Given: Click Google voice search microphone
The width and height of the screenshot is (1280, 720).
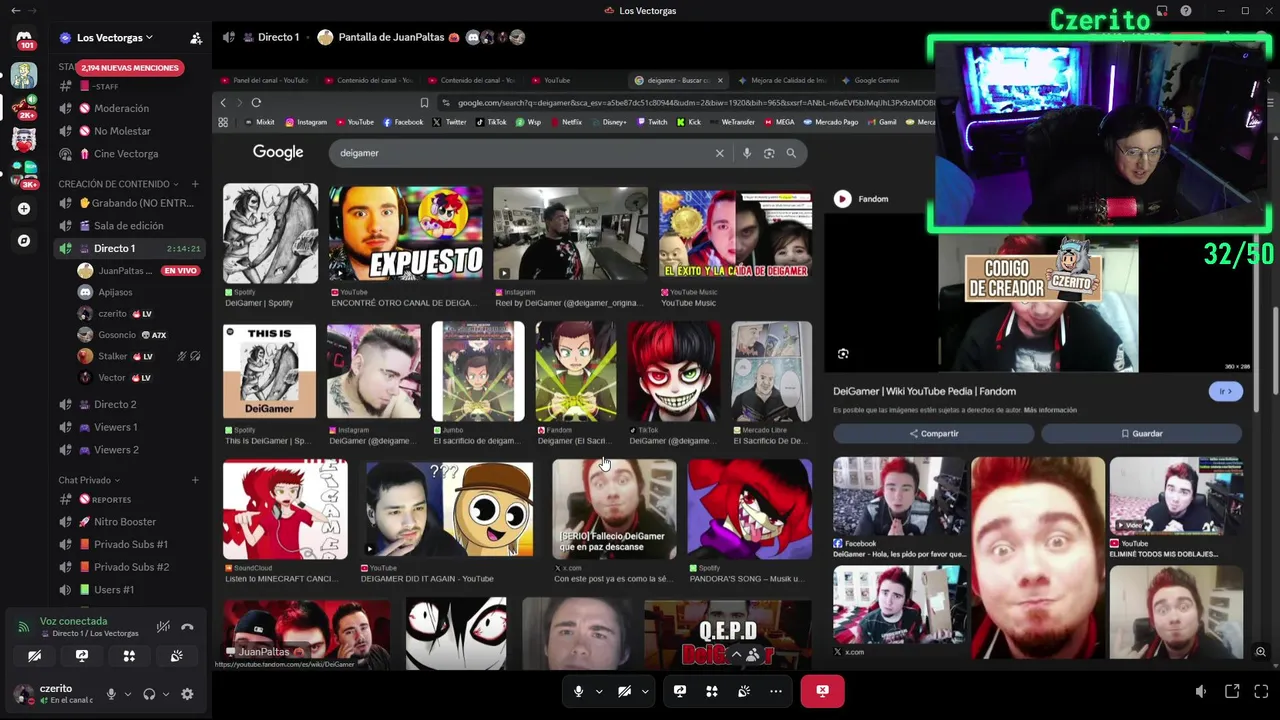Looking at the screenshot, I should coord(747,153).
